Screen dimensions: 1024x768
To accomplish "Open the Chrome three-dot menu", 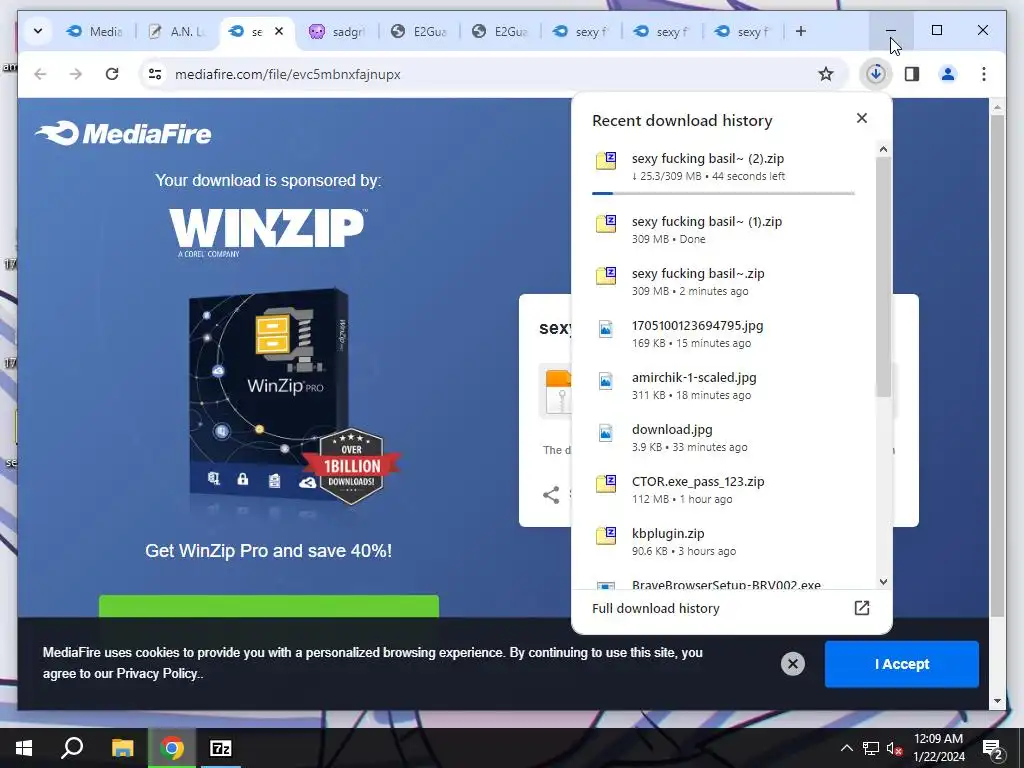I will (984, 74).
